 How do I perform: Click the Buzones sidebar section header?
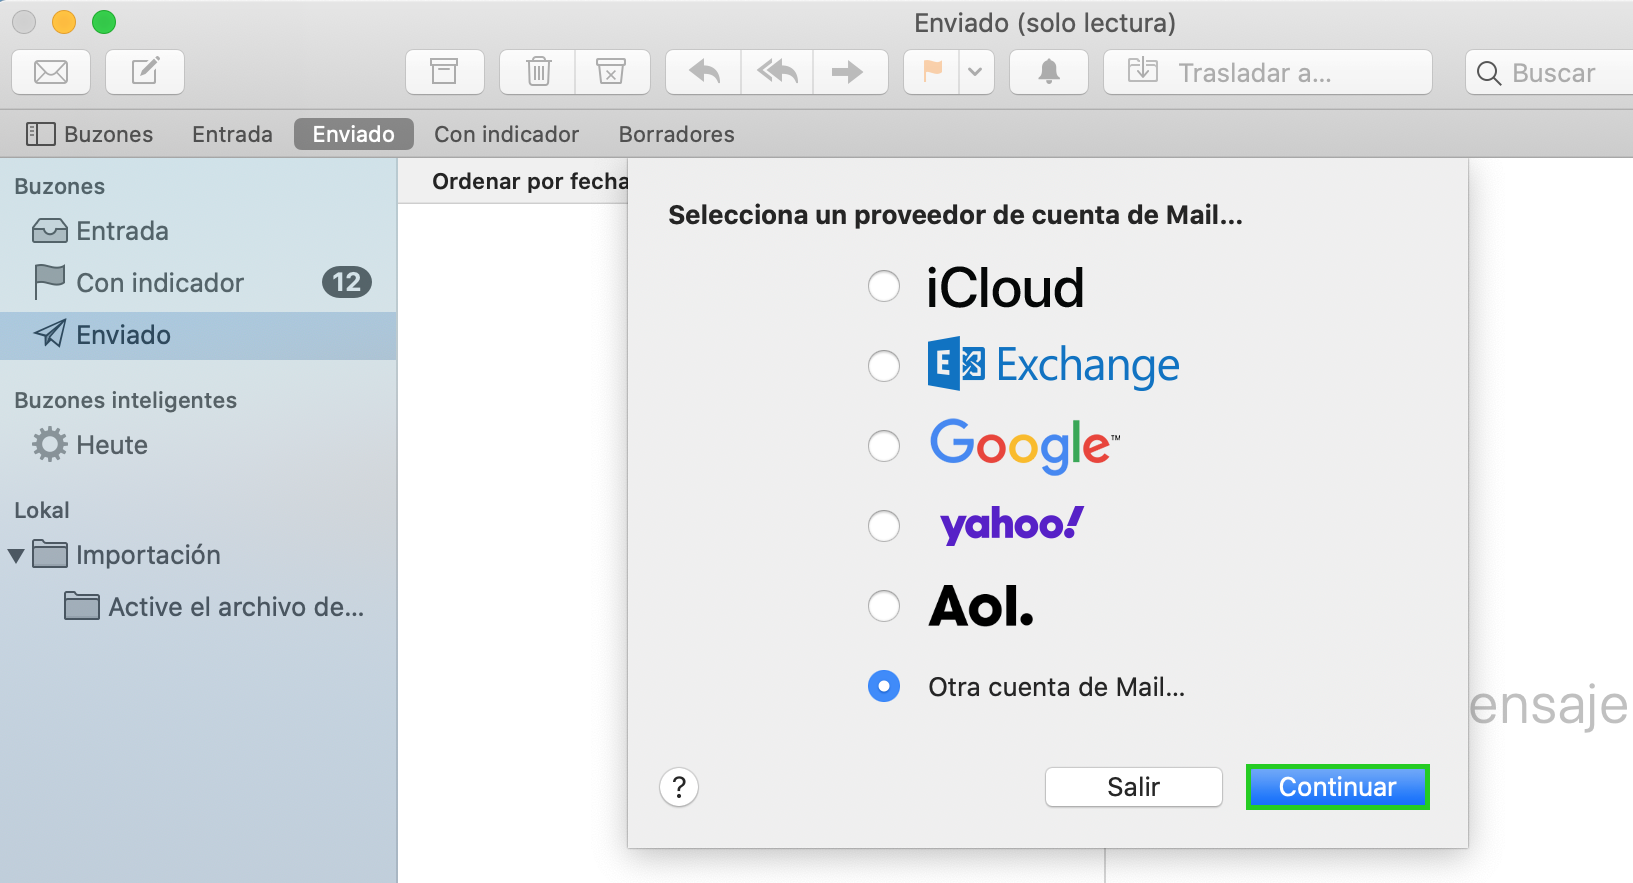(x=59, y=186)
